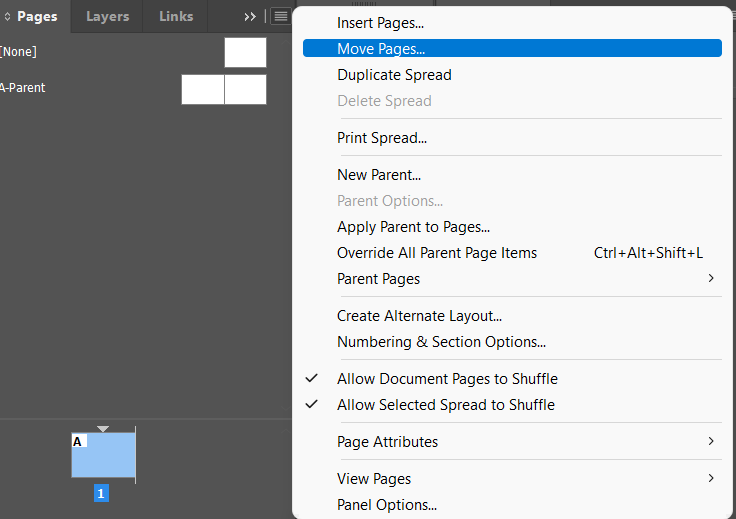Click Duplicate Spread menu entry

pyautogui.click(x=394, y=75)
